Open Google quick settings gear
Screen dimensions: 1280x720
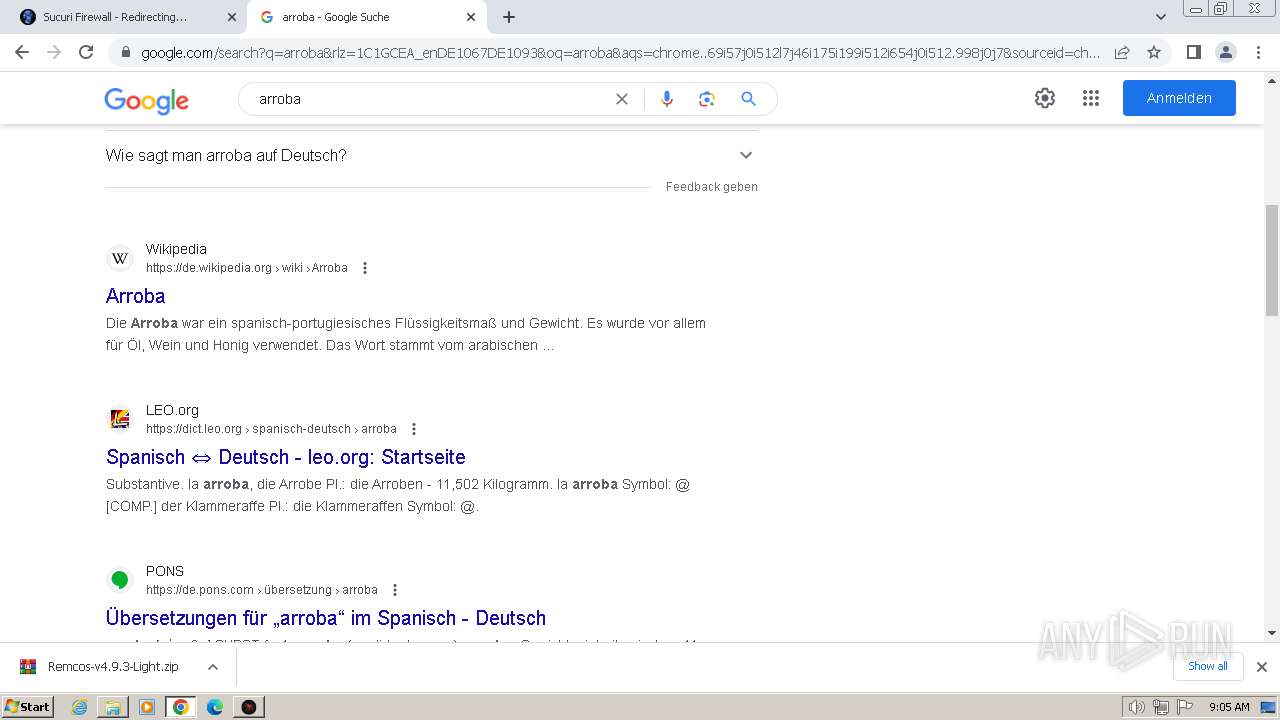tap(1045, 98)
